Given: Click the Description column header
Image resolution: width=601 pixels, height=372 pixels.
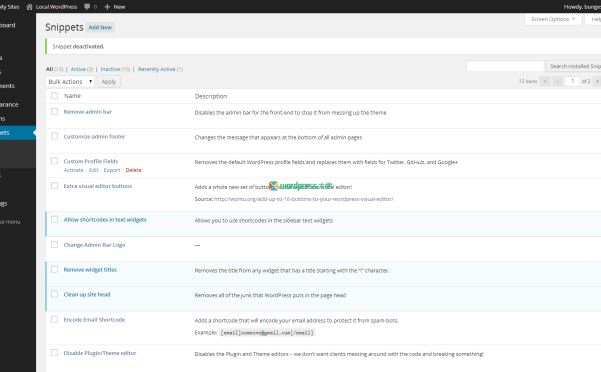Looking at the screenshot, I should coord(211,97).
